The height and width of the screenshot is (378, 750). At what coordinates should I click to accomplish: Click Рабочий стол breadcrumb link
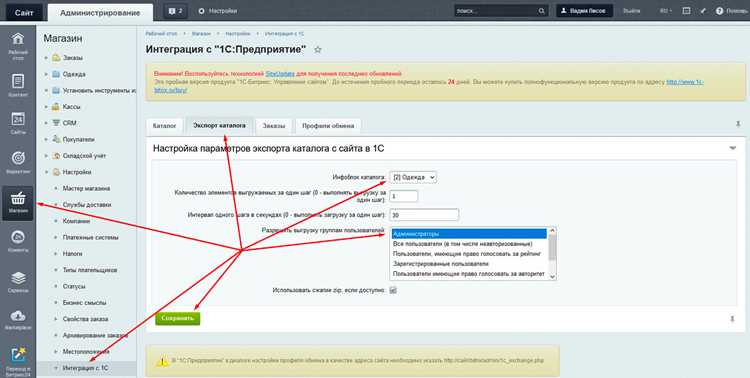pos(162,34)
